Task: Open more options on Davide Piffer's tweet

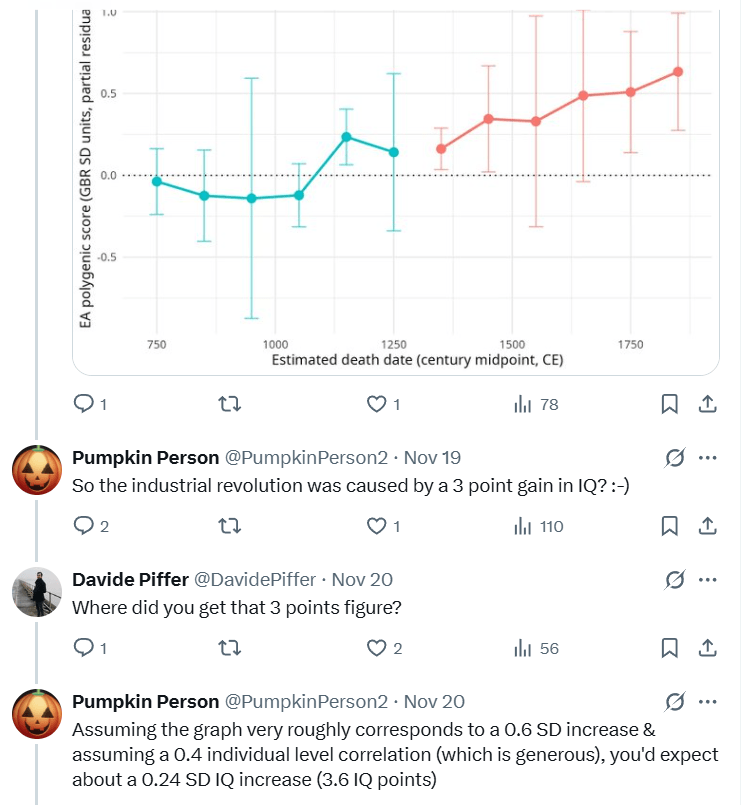Action: 707,580
